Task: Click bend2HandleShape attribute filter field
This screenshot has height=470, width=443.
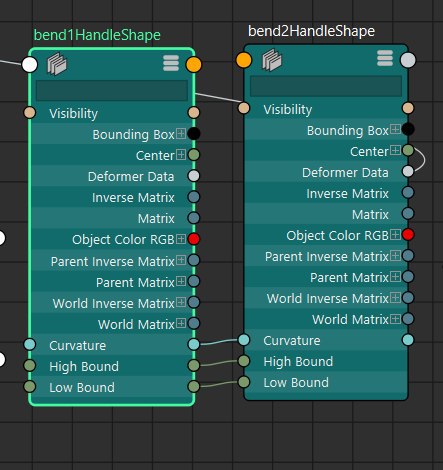Action: (326, 86)
